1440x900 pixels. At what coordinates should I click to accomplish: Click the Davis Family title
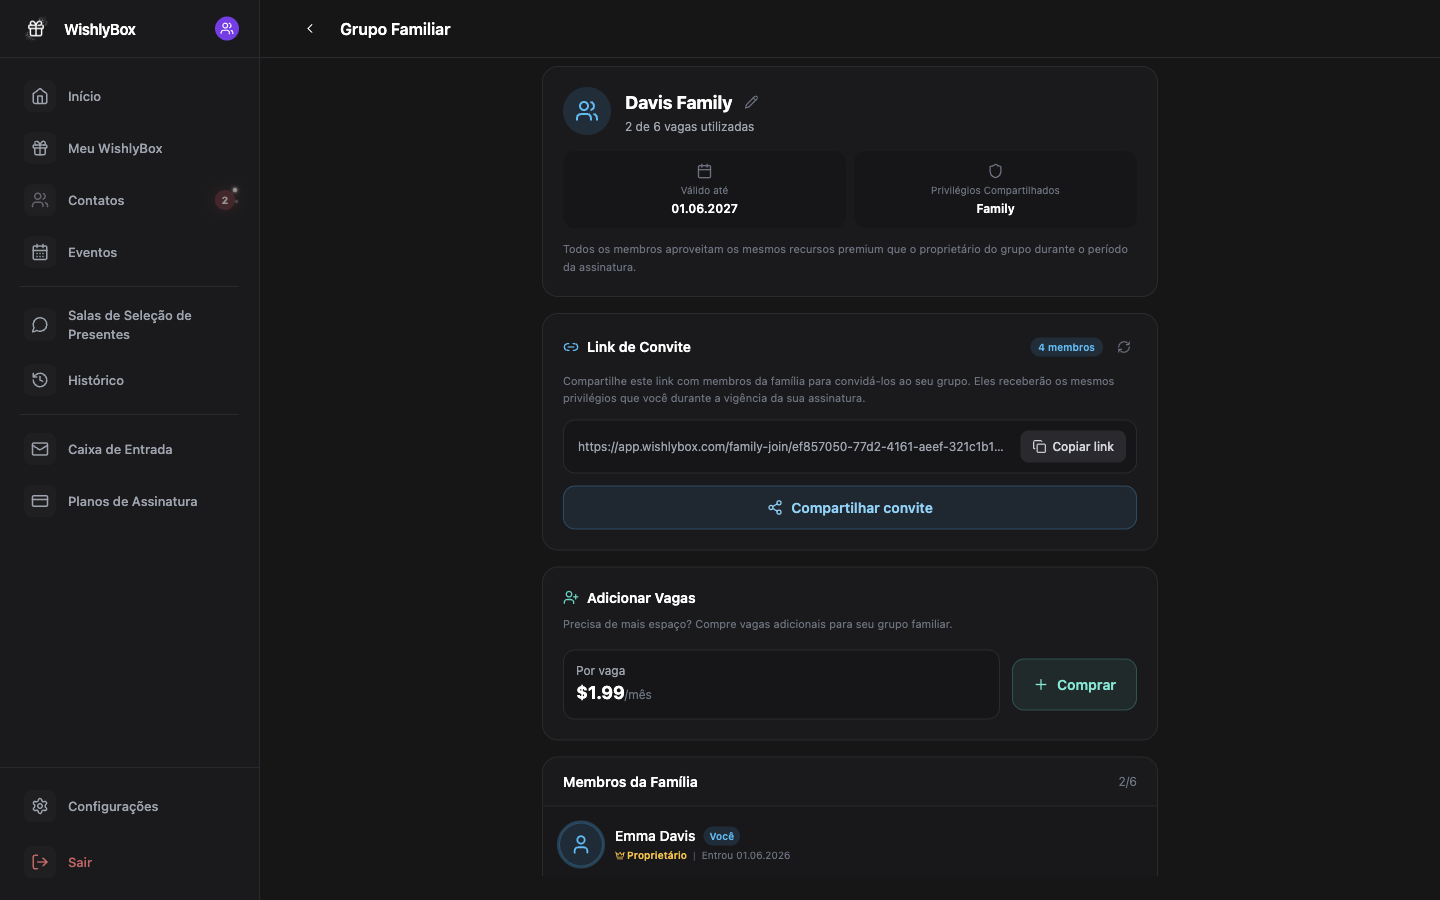678,102
